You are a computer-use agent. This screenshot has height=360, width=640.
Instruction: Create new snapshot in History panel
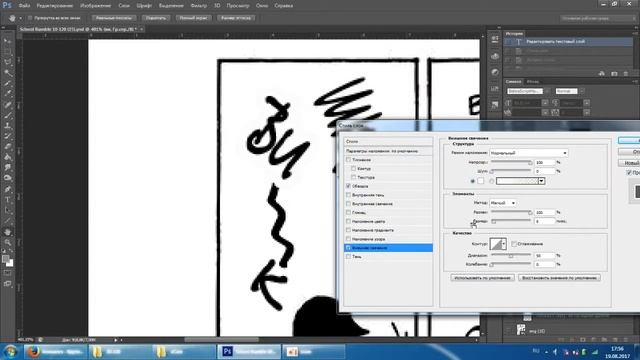coord(614,73)
